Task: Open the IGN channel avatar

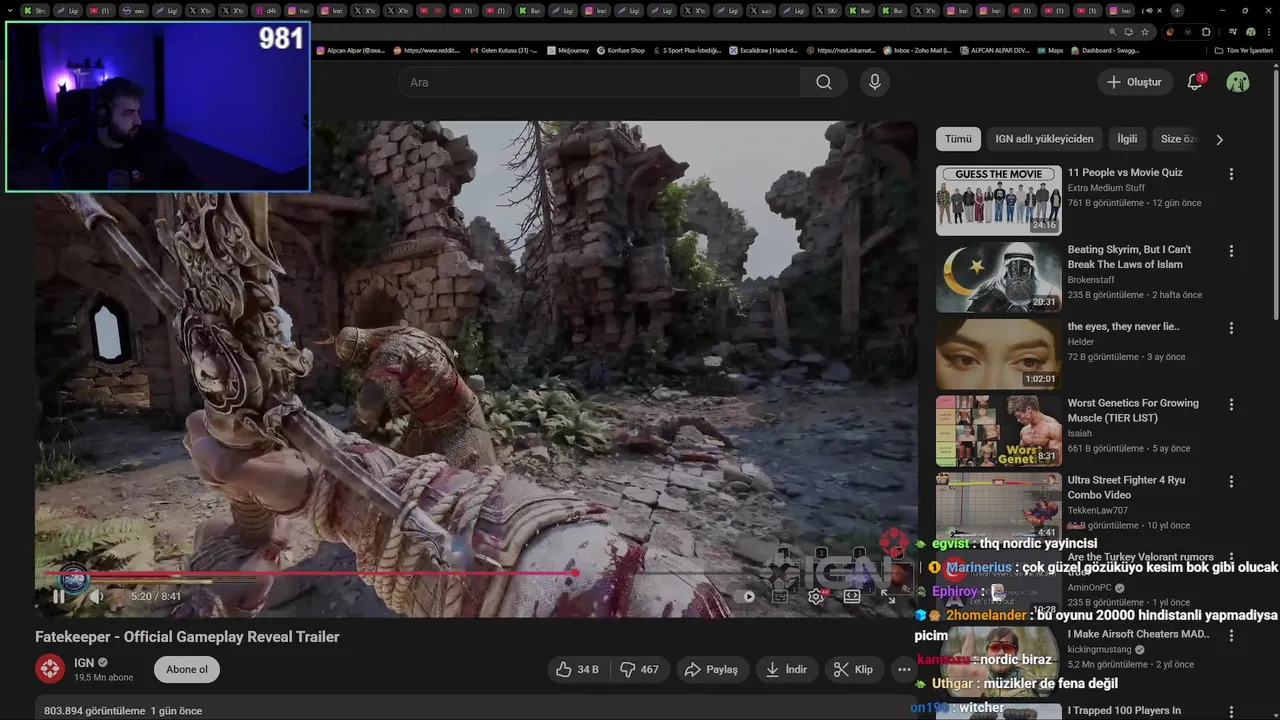Action: 50,669
